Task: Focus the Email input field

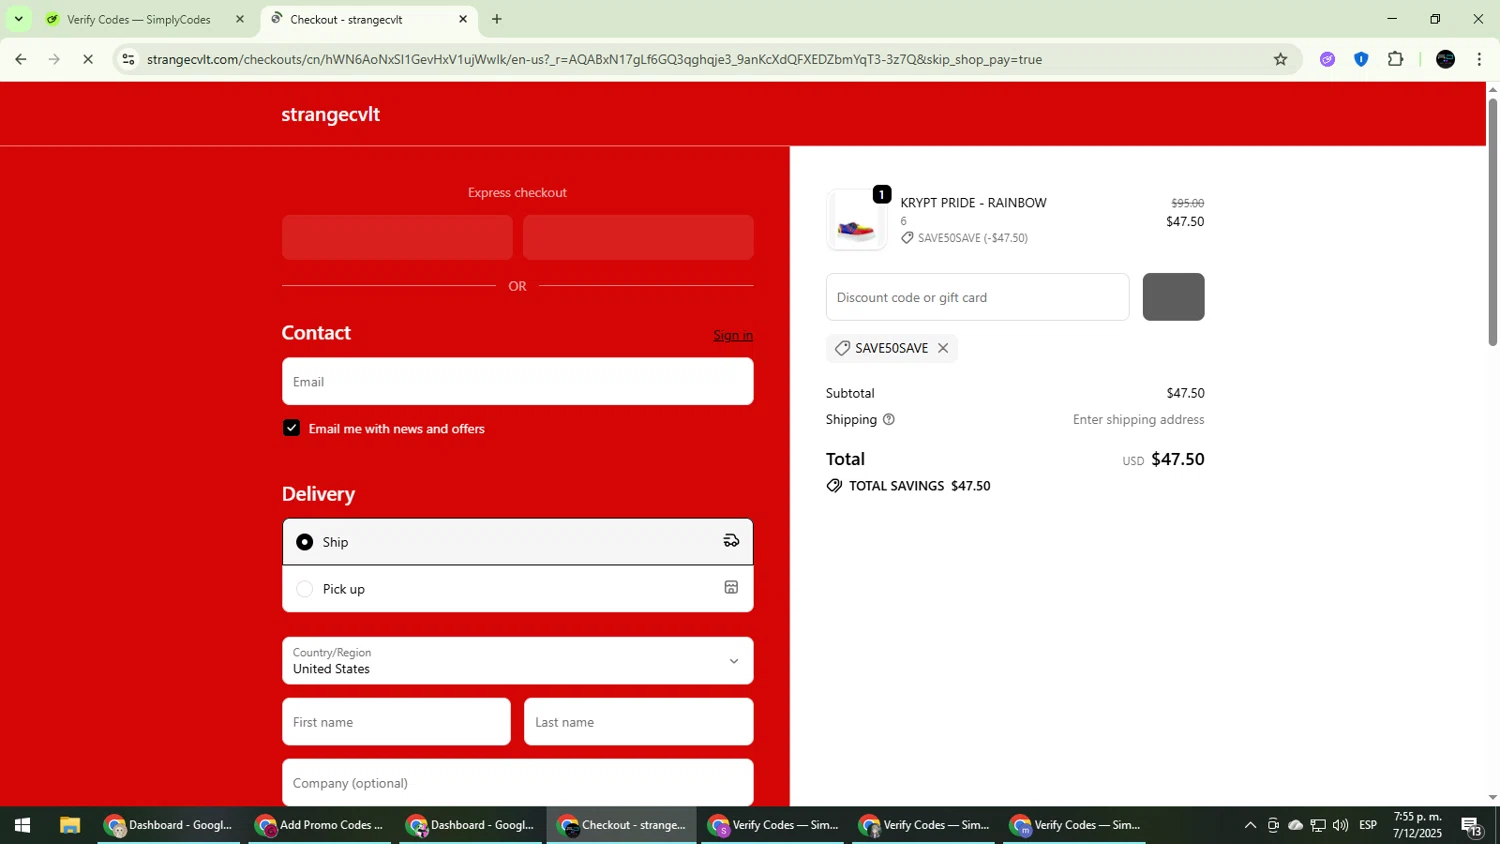Action: click(517, 381)
